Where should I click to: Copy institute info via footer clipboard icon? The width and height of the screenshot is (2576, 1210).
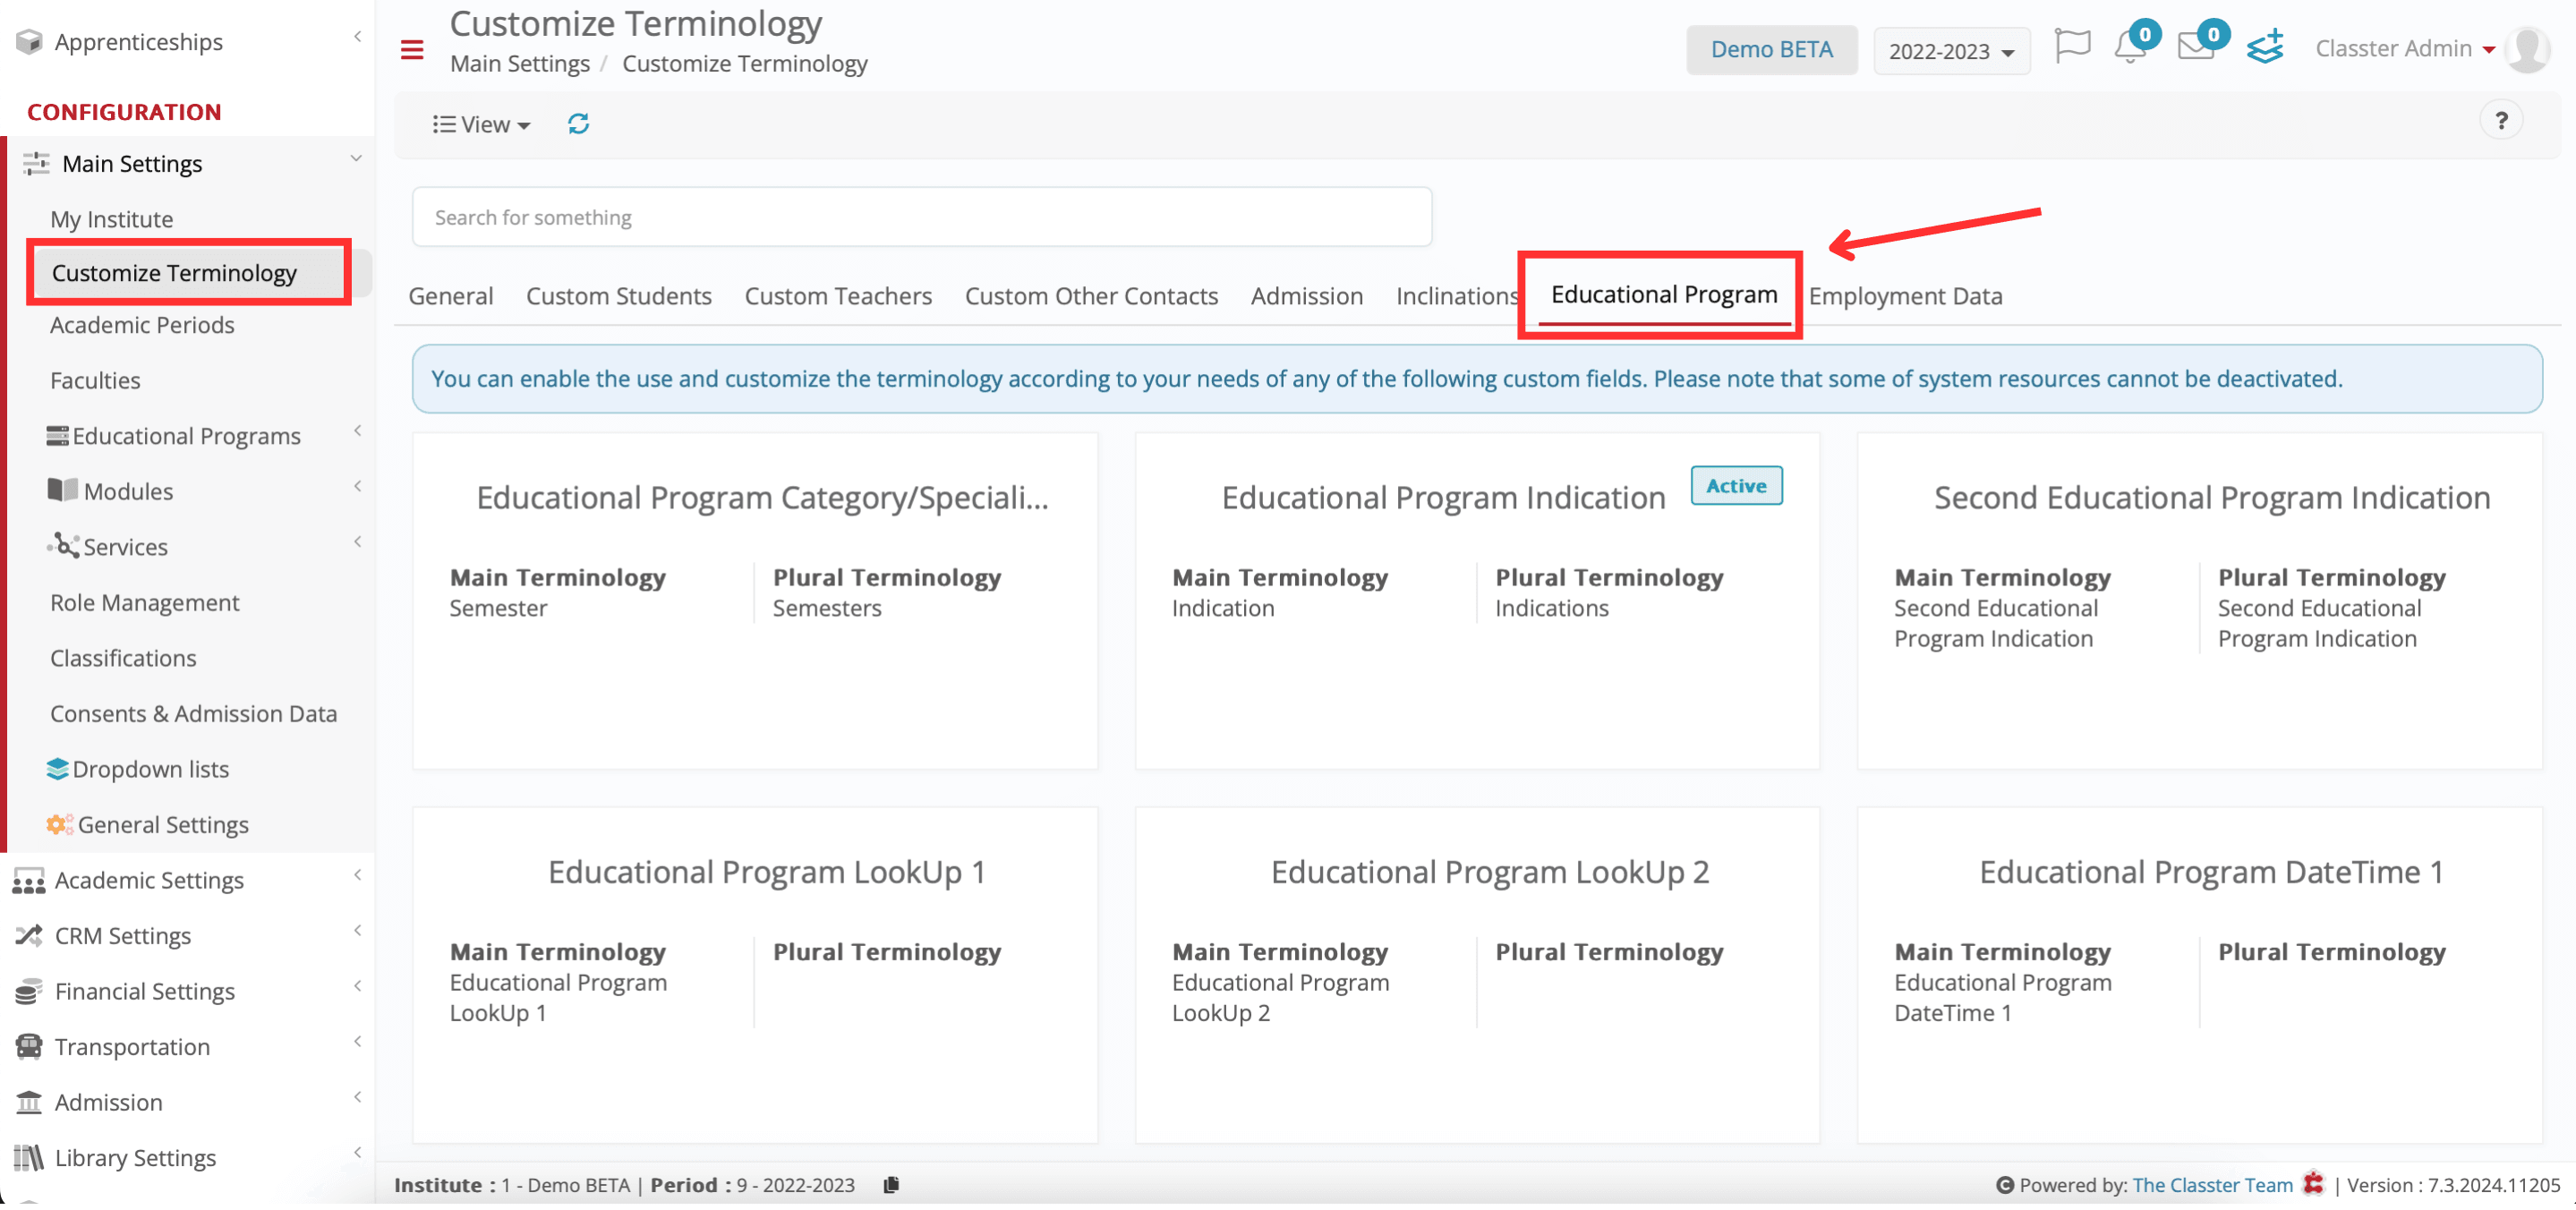click(x=891, y=1185)
